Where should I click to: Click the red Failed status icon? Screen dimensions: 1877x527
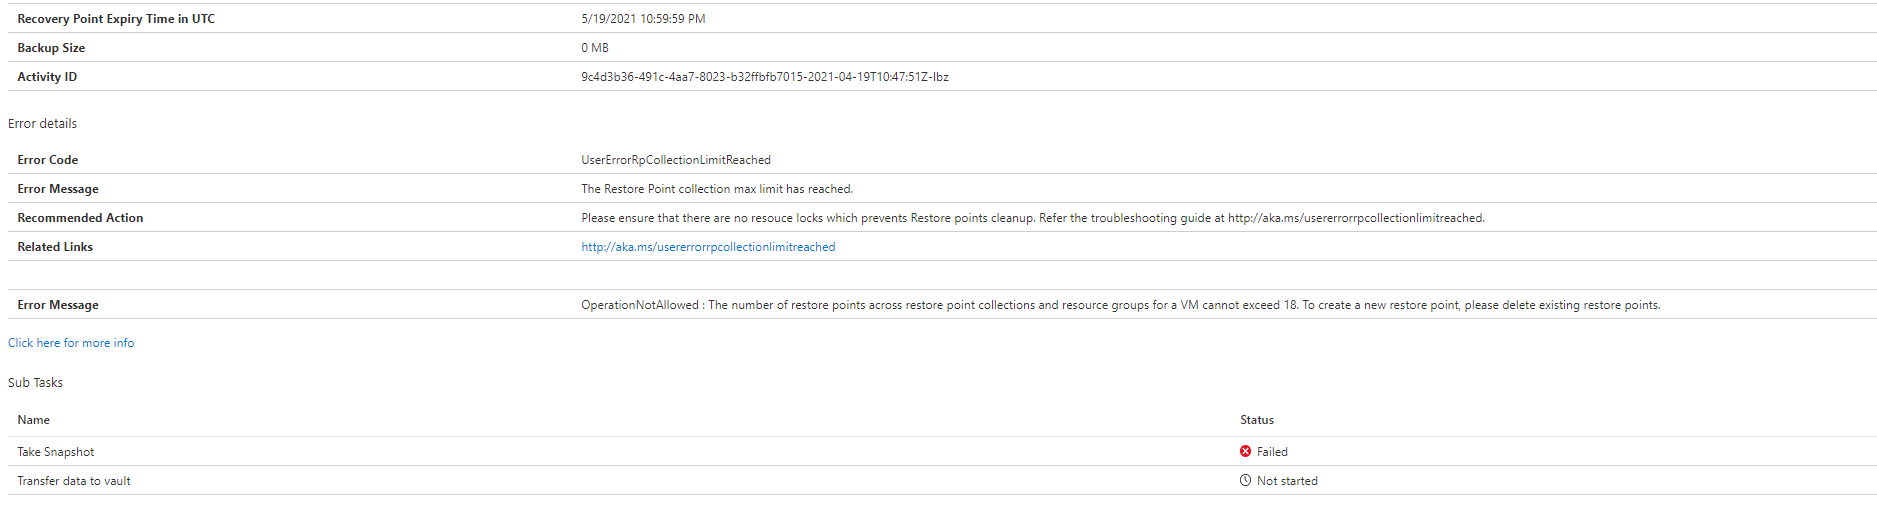(1245, 451)
